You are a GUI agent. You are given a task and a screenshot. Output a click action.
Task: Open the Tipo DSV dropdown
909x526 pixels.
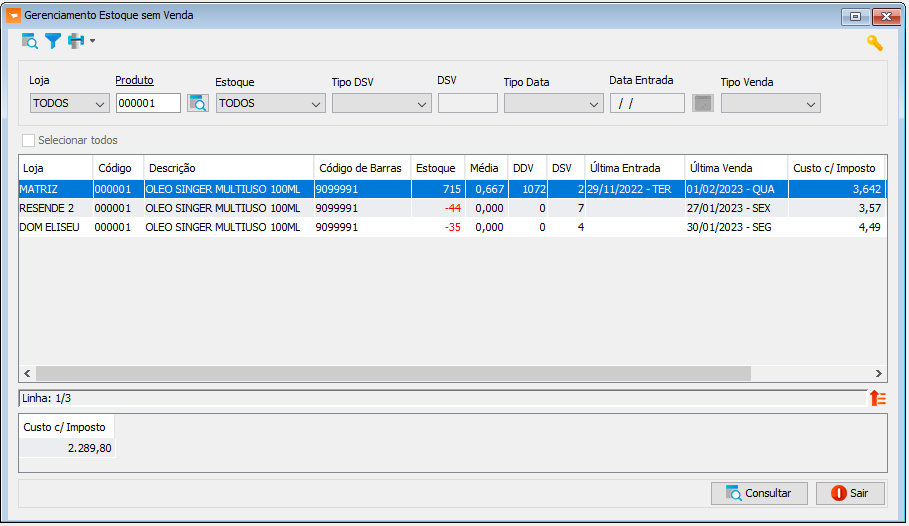(382, 103)
